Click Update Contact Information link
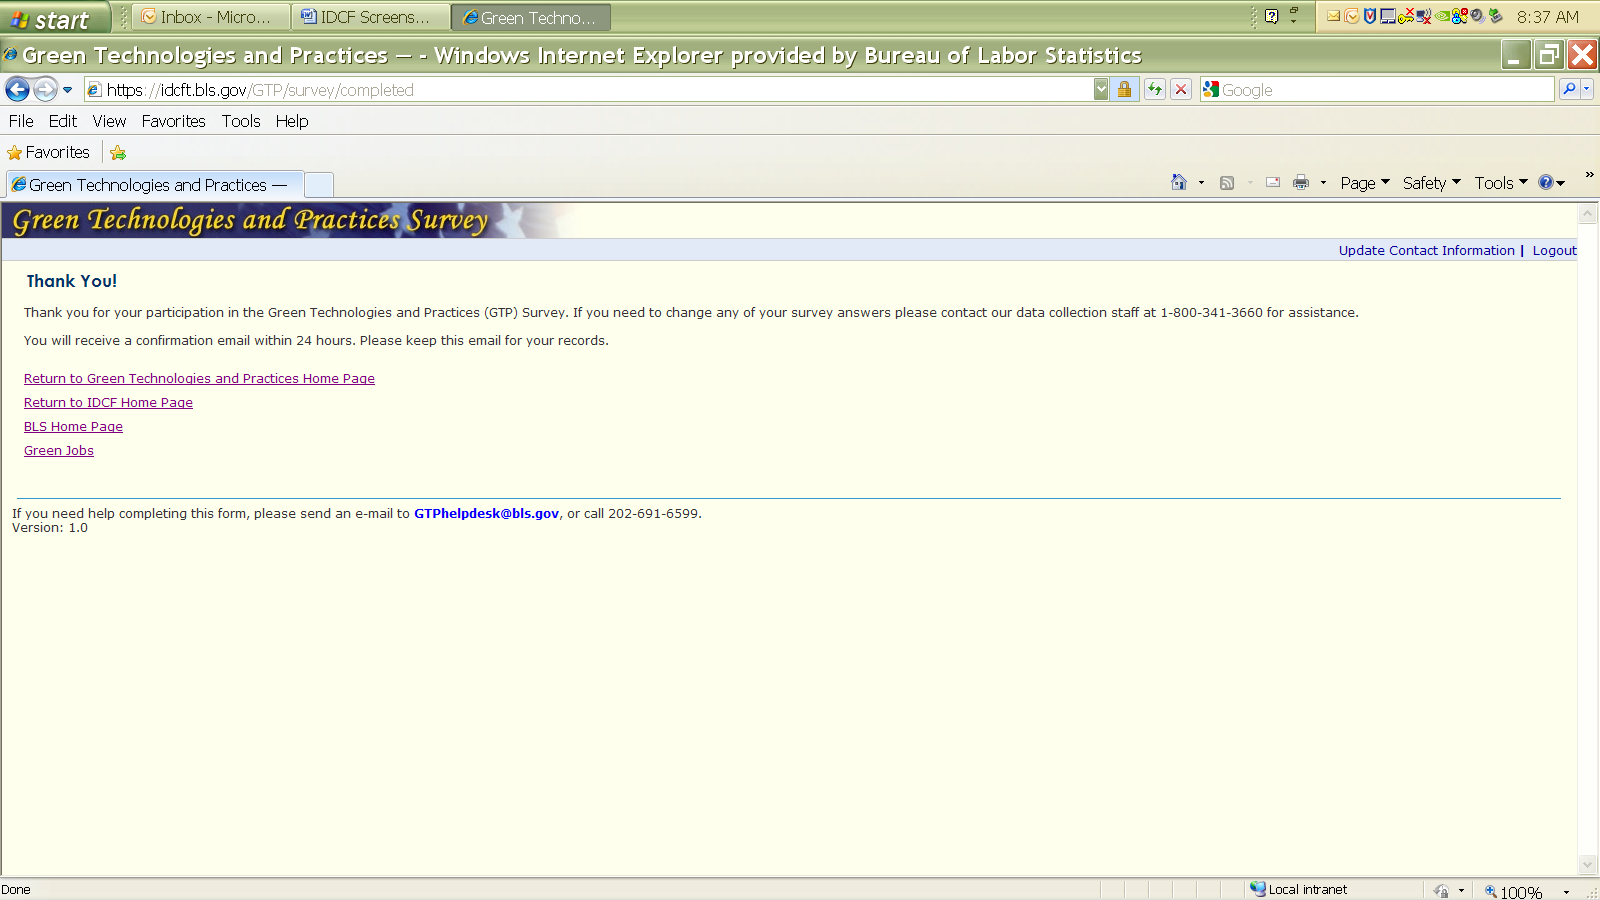Image resolution: width=1600 pixels, height=900 pixels. [1426, 251]
